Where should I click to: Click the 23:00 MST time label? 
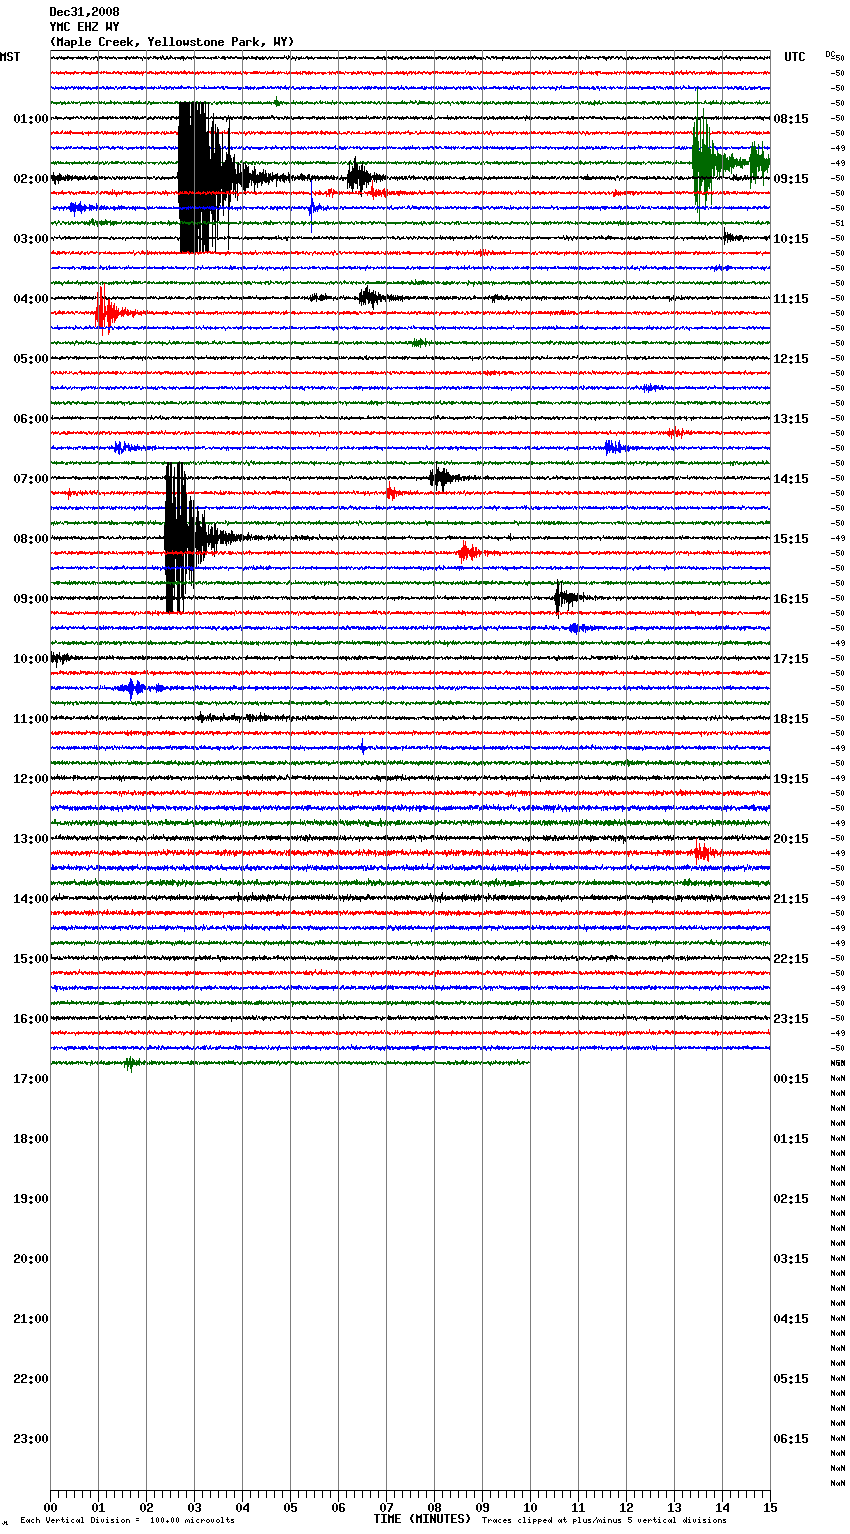pos(30,1439)
